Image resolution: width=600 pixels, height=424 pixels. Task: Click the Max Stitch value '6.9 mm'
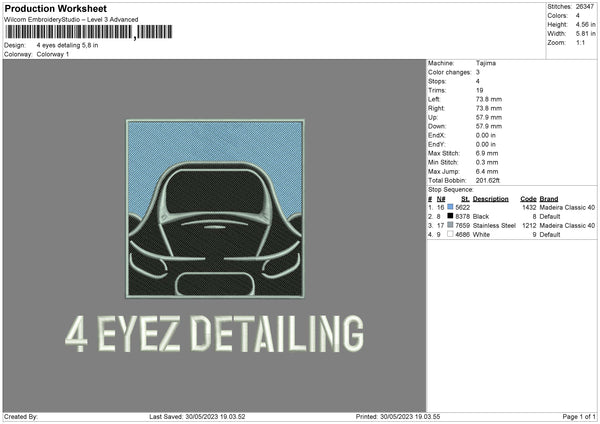[x=487, y=153]
